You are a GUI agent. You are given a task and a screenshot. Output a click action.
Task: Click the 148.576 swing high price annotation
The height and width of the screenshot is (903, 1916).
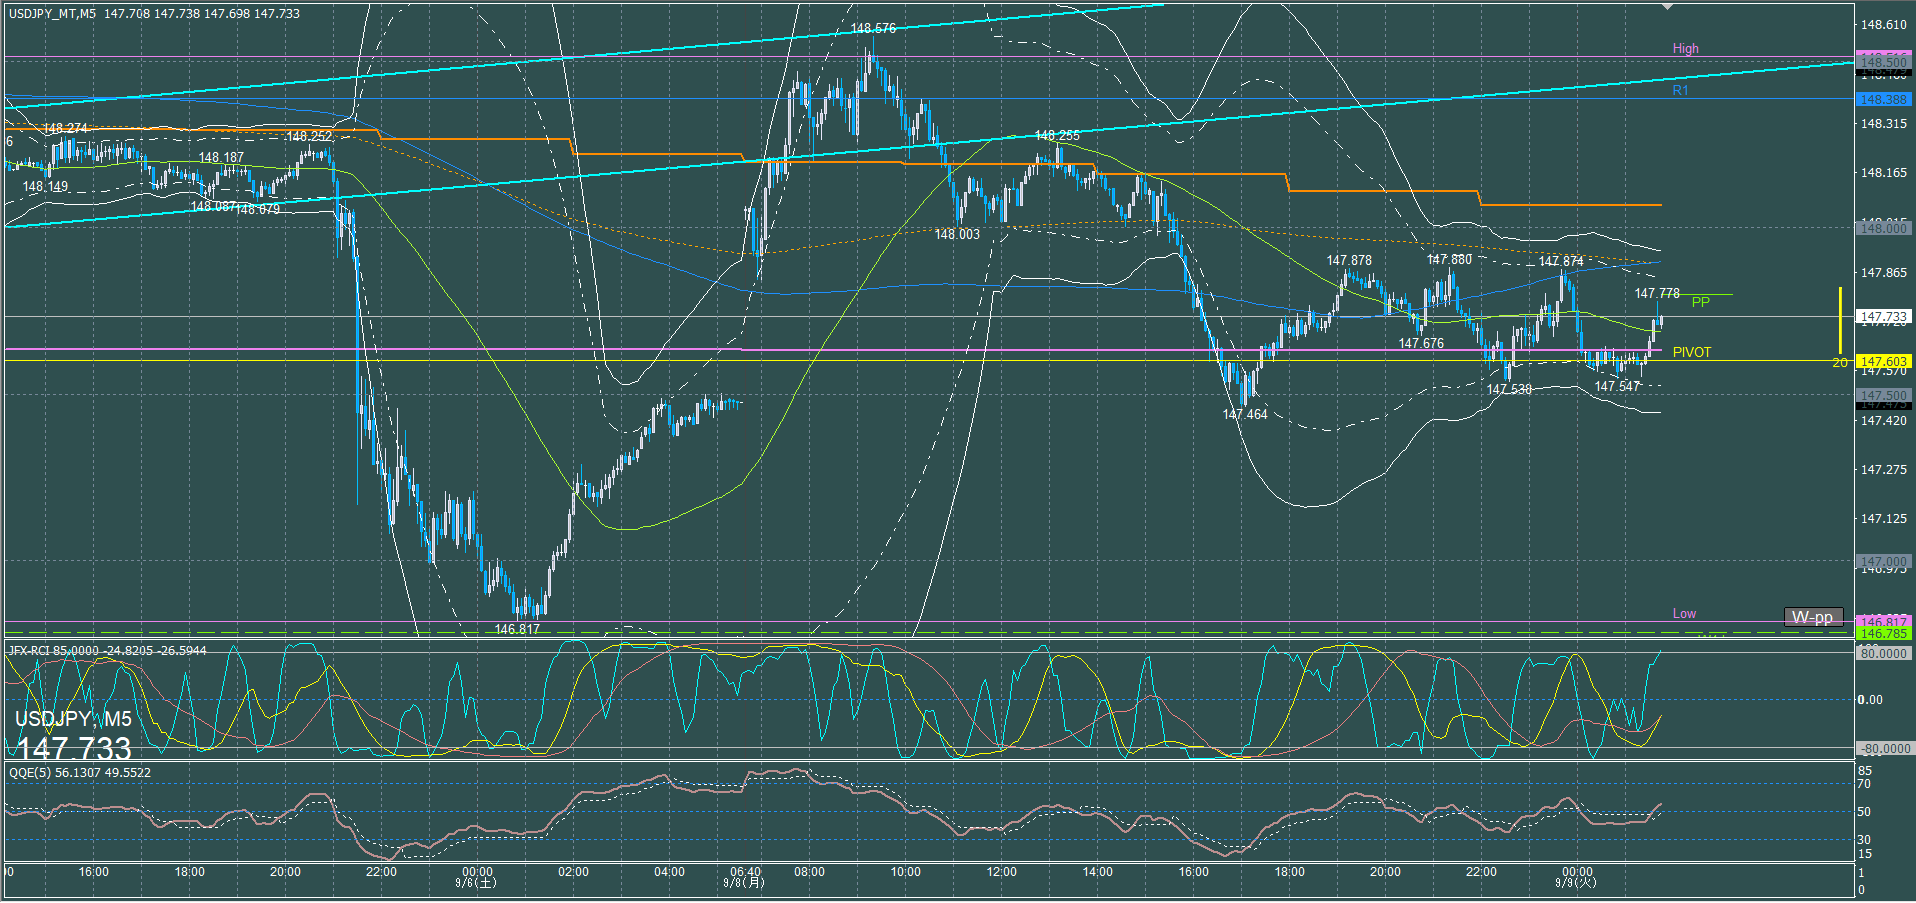coord(873,29)
